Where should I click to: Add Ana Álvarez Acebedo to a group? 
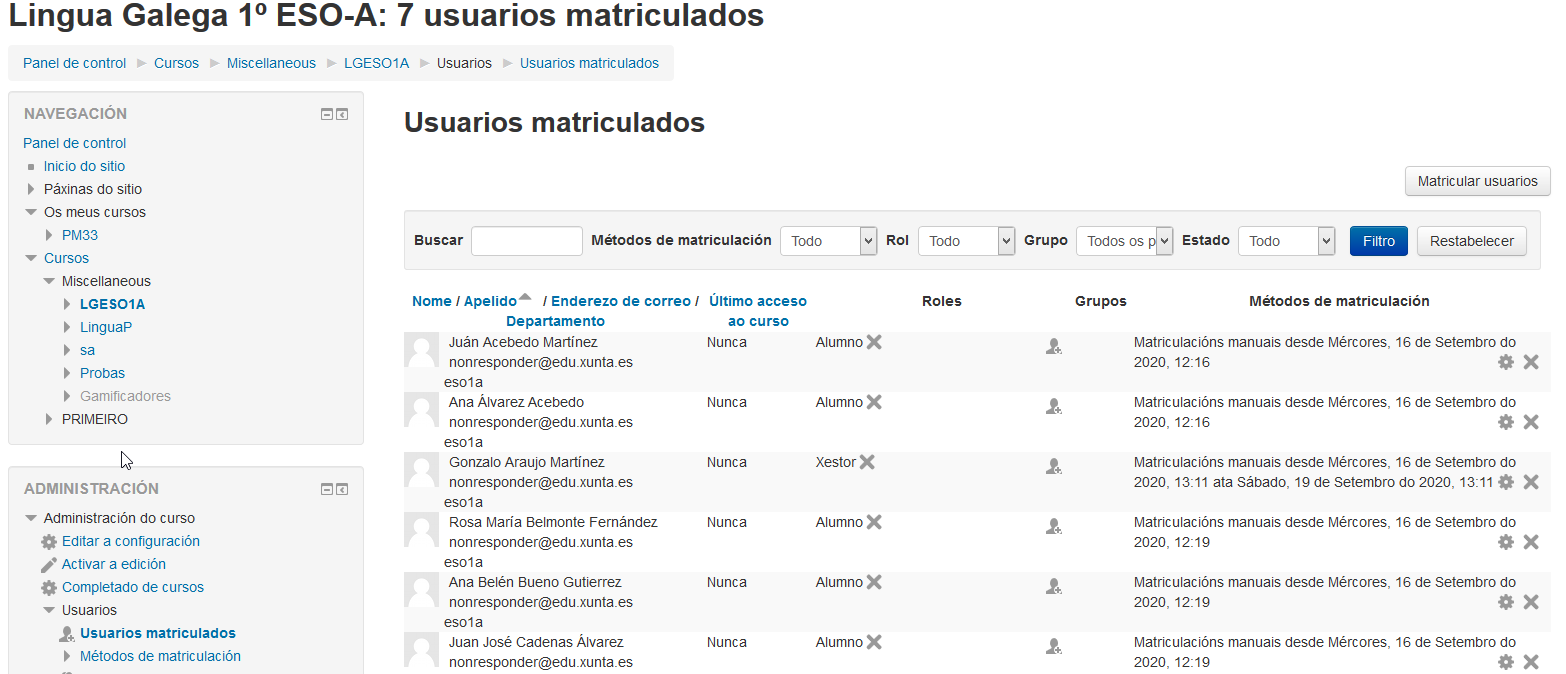pyautogui.click(x=1053, y=407)
